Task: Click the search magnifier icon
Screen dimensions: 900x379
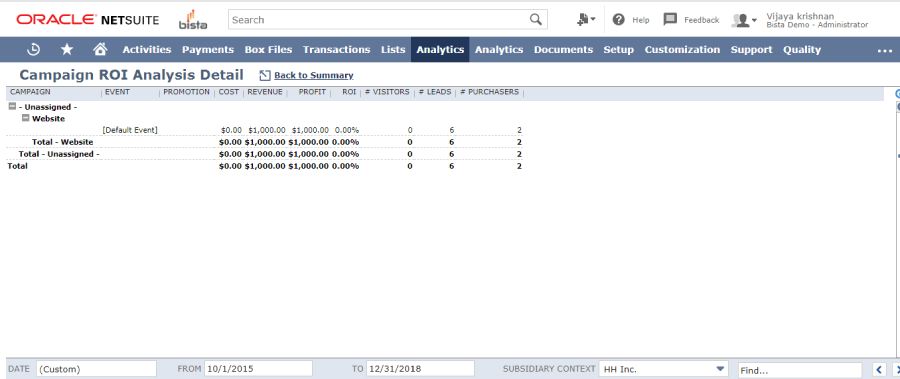Action: [536, 20]
